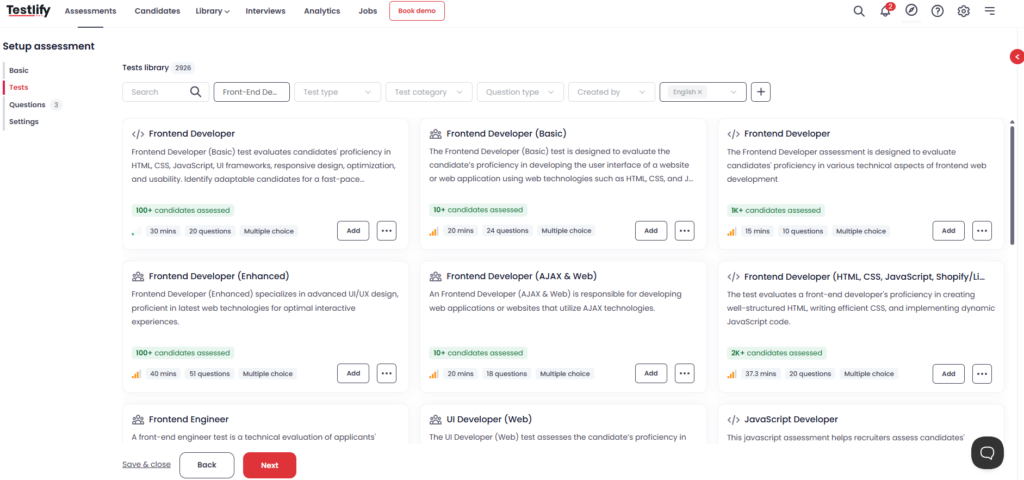This screenshot has height=480, width=1024.
Task: Click the red collapse arrow at right edge
Action: [x=1017, y=57]
